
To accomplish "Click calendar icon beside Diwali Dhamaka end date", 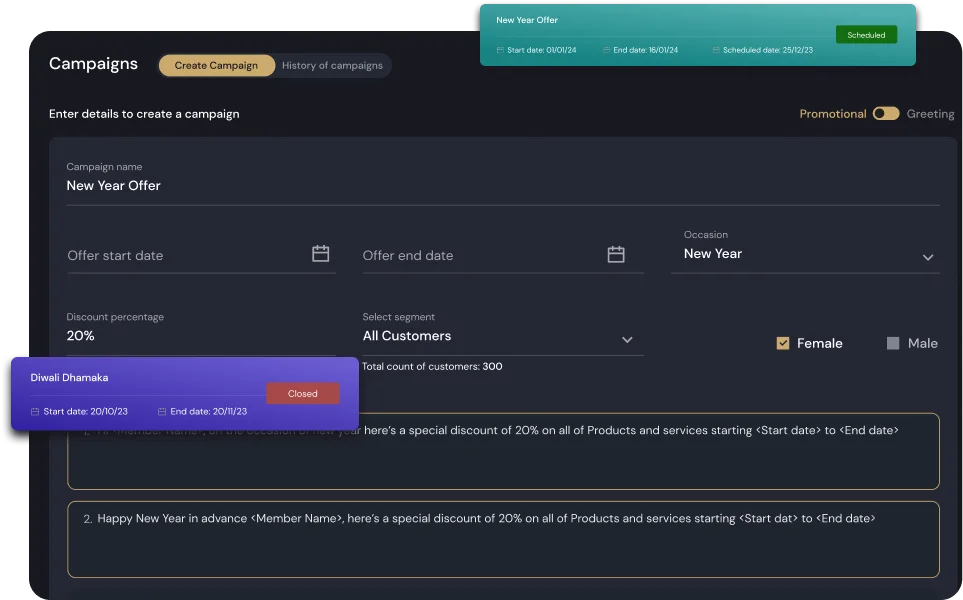I will pyautogui.click(x=162, y=412).
